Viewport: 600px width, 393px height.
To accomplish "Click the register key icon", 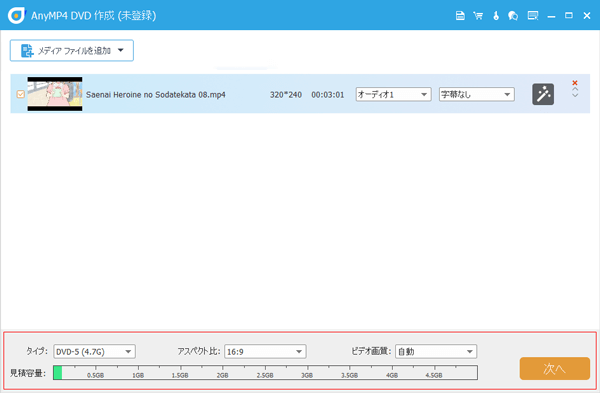I will (496, 16).
